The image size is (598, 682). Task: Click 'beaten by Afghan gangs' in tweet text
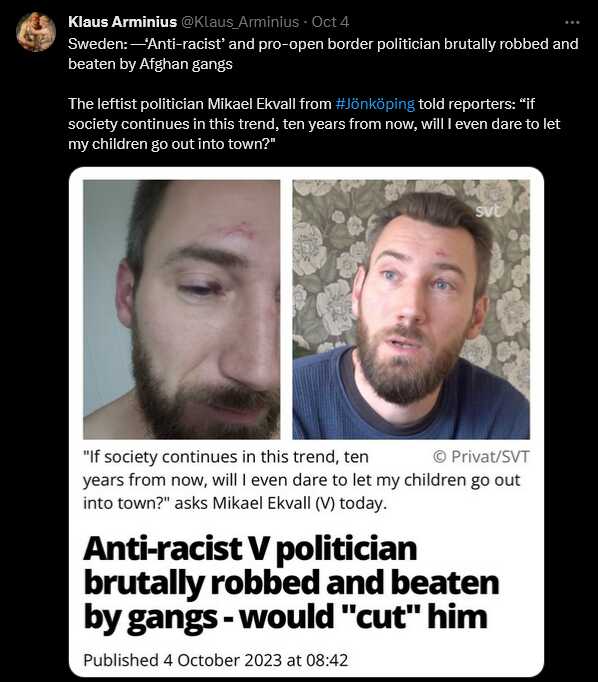pos(150,64)
